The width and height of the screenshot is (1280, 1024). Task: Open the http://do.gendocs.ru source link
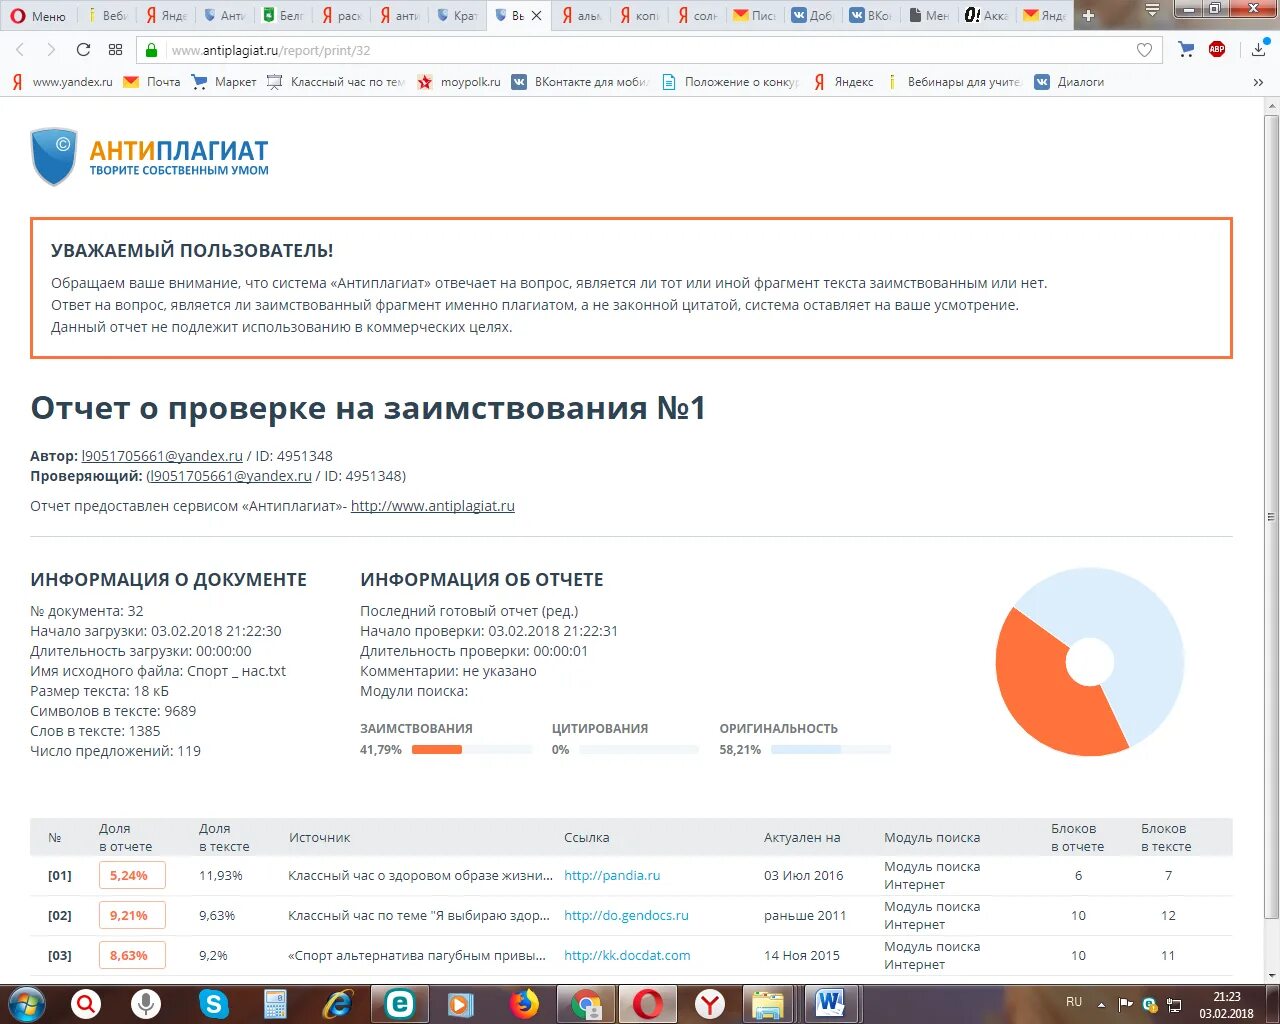tap(626, 915)
